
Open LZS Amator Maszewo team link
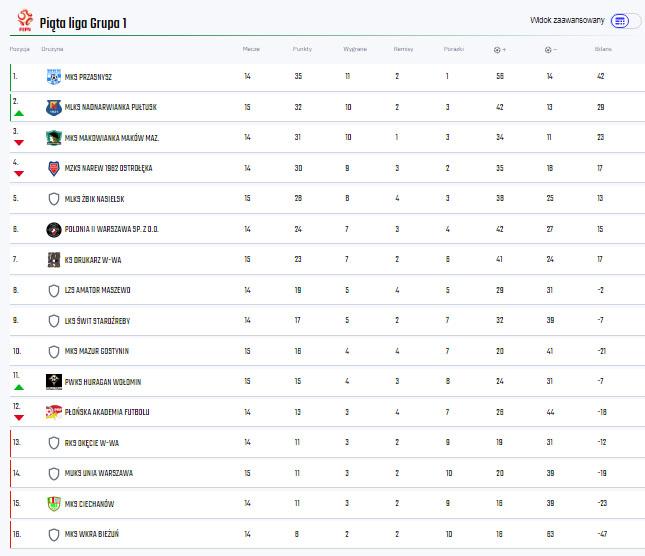[97, 290]
